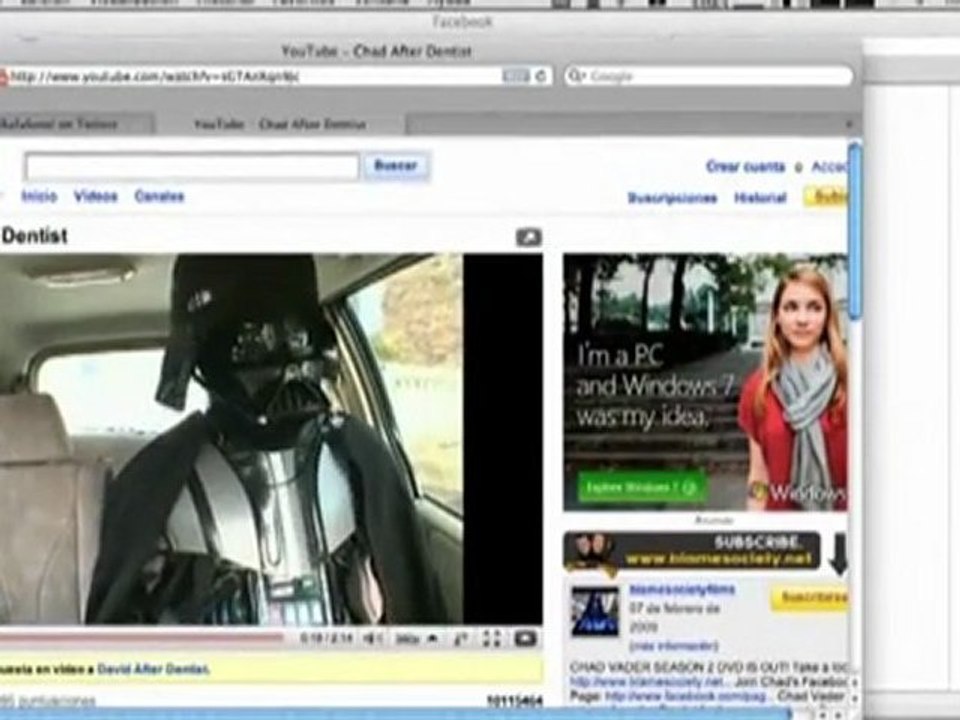Open the Suscripciones link
Image resolution: width=960 pixels, height=720 pixels.
coord(672,198)
